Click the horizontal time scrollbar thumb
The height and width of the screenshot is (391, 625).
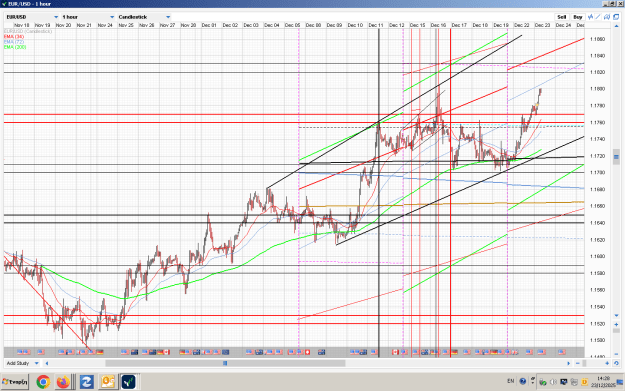[225, 363]
